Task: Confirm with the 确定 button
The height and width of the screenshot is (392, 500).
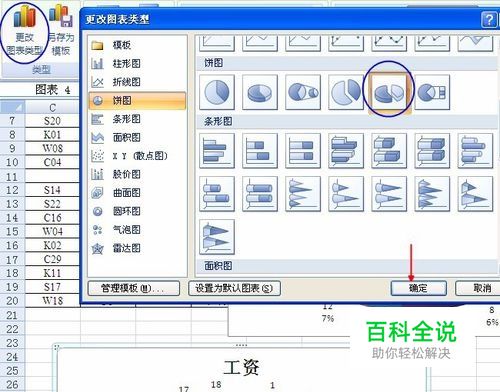Action: pyautogui.click(x=419, y=288)
